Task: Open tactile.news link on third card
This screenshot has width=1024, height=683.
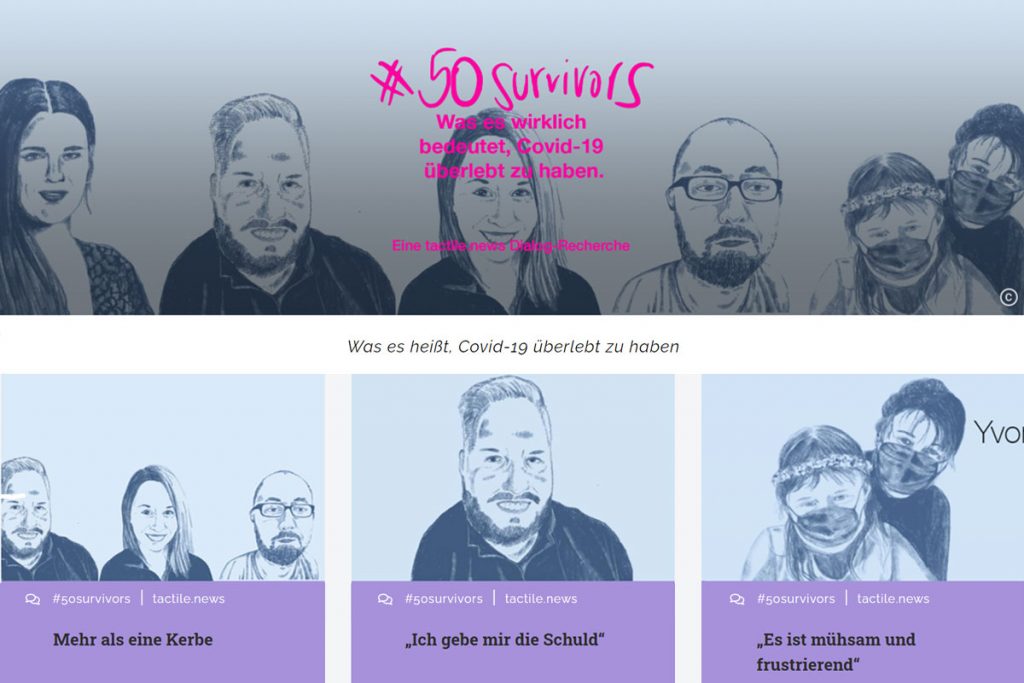Action: point(893,599)
